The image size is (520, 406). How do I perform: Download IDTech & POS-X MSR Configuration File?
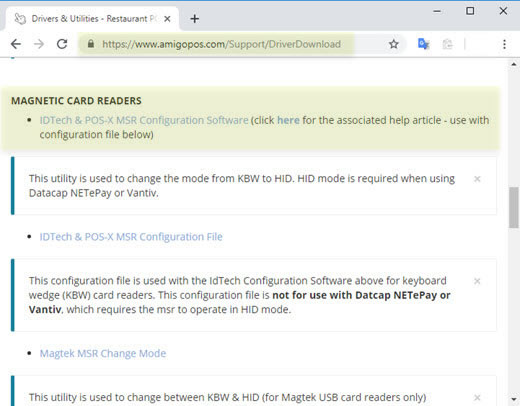pos(131,237)
